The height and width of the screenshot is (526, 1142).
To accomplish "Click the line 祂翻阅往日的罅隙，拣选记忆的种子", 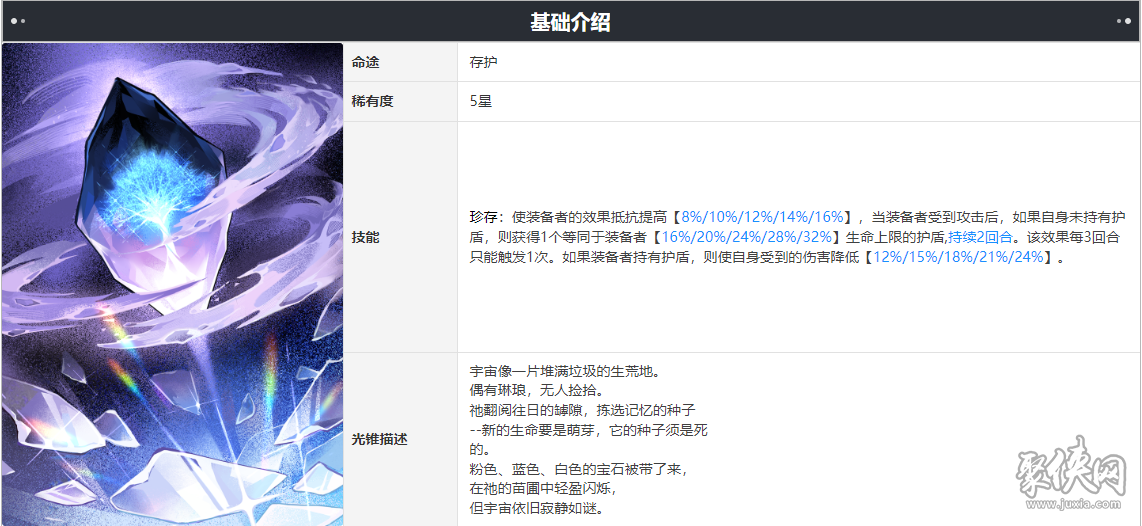I will [583, 412].
